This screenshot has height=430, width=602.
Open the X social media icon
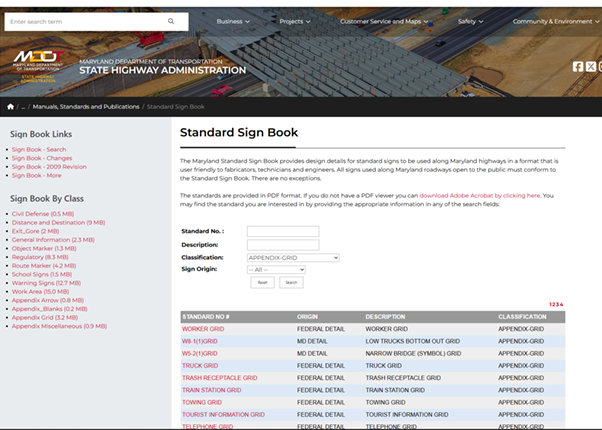[x=591, y=67]
